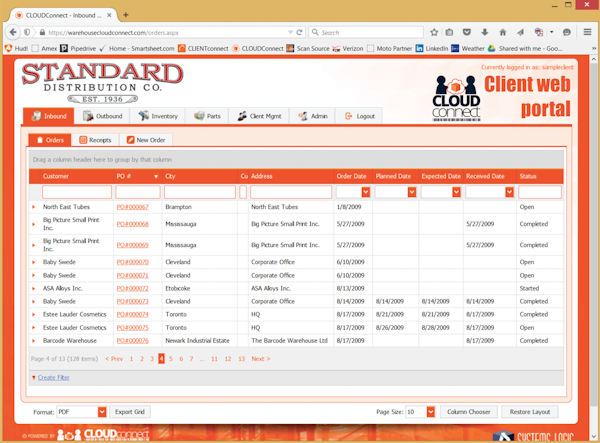Open the chat bubble toolbar icon
This screenshot has height=443, width=600.
click(x=567, y=33)
